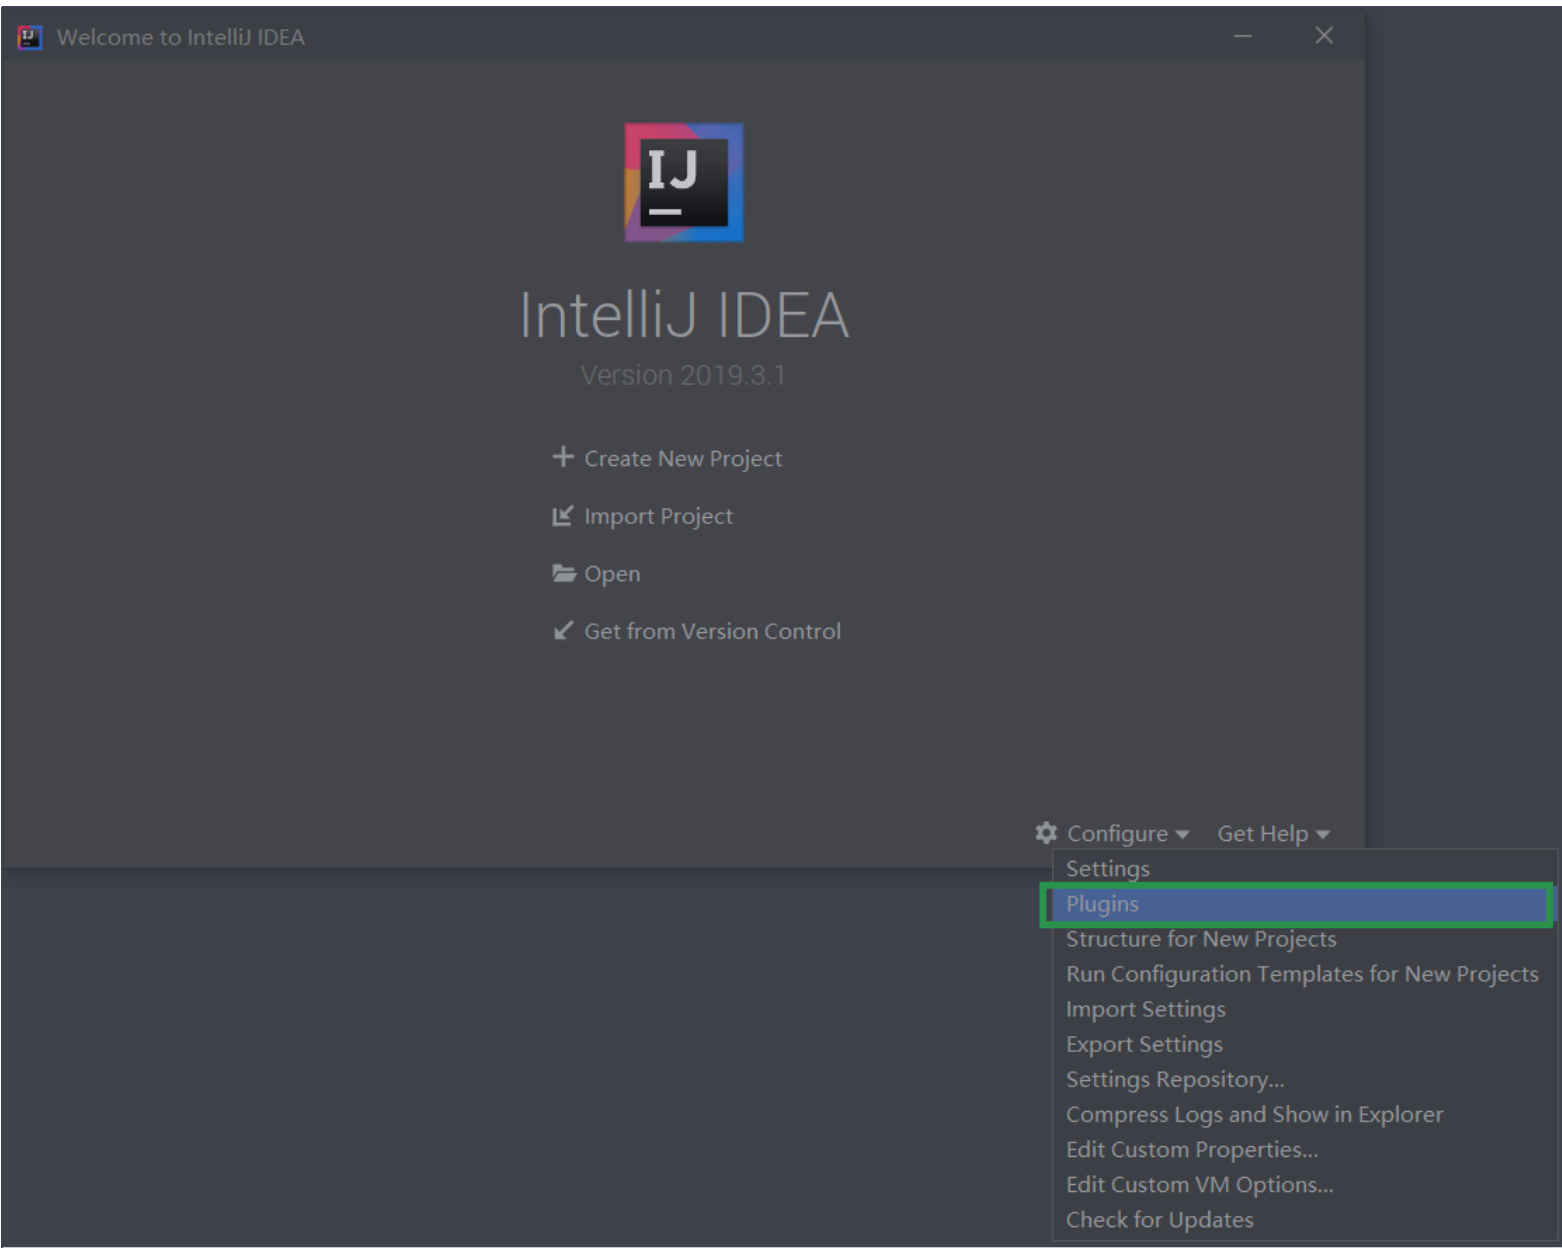The height and width of the screenshot is (1248, 1562).
Task: Open Run Configuration Templates for New Projects
Action: [x=1304, y=974]
